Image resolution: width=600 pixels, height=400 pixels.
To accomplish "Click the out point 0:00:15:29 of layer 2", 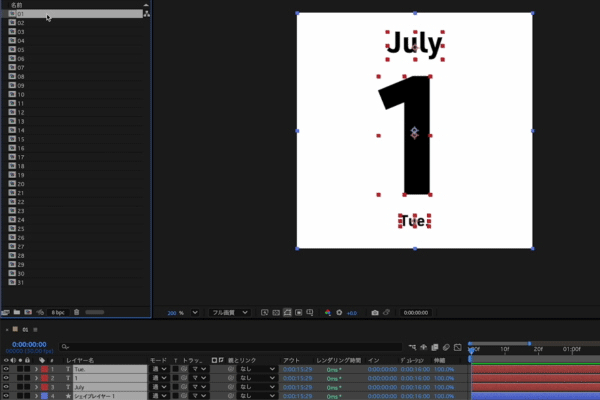I will (x=297, y=378).
